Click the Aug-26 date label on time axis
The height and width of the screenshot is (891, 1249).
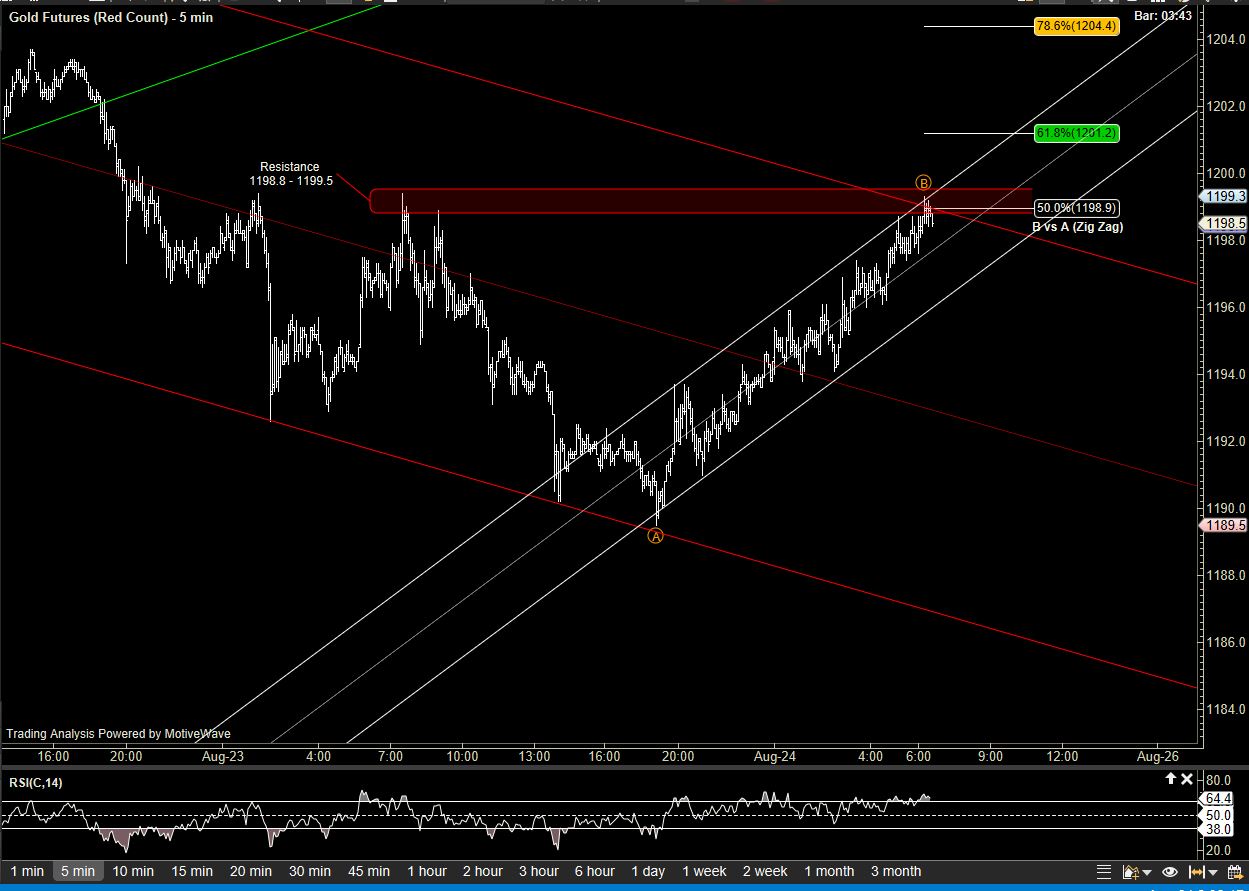1157,756
